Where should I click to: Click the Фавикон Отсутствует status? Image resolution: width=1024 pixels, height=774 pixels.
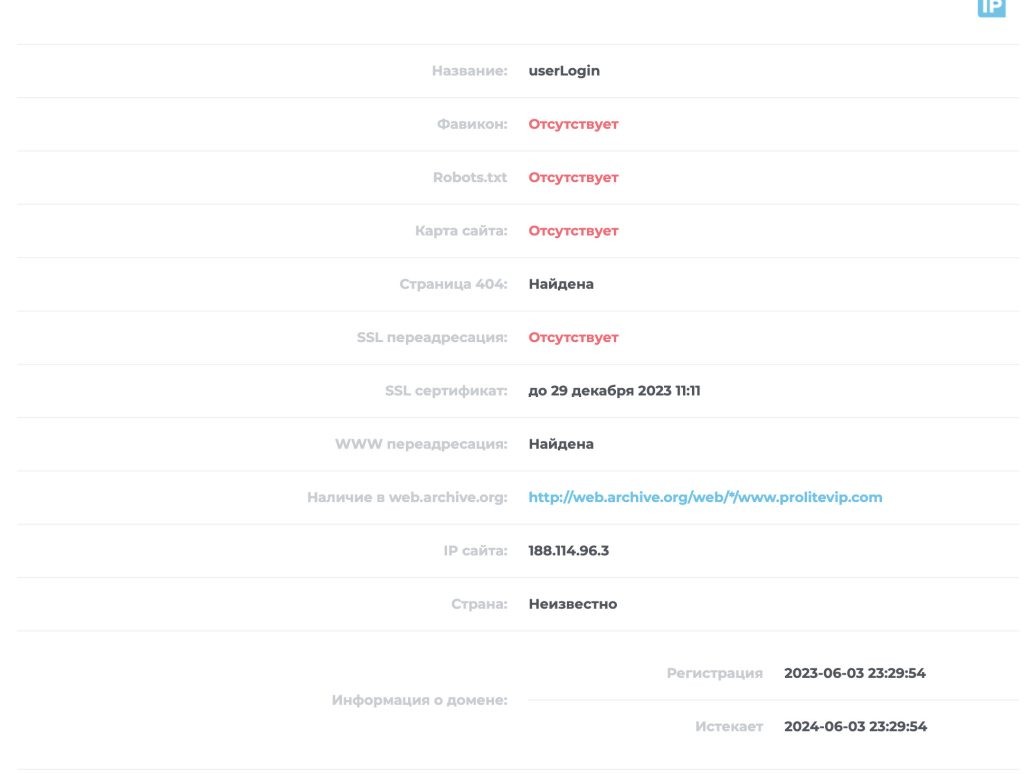(573, 124)
